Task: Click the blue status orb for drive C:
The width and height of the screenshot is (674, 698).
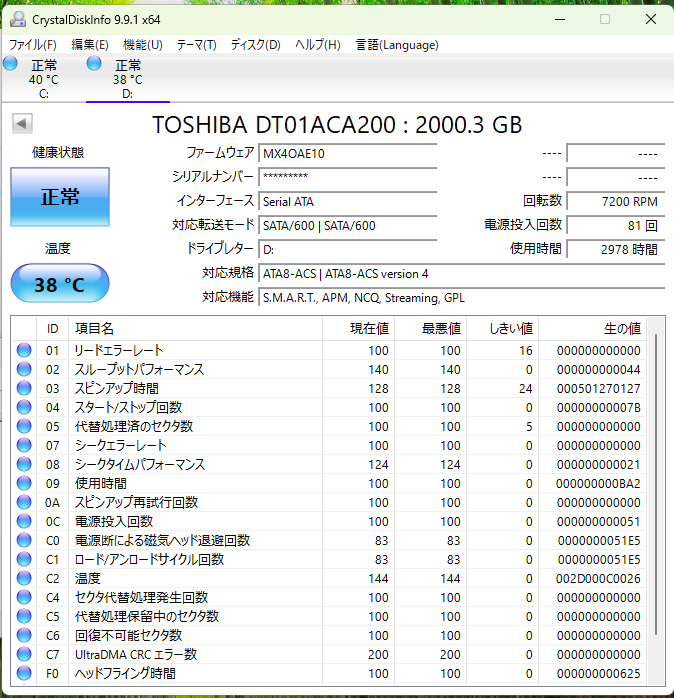Action: pyautogui.click(x=10, y=64)
